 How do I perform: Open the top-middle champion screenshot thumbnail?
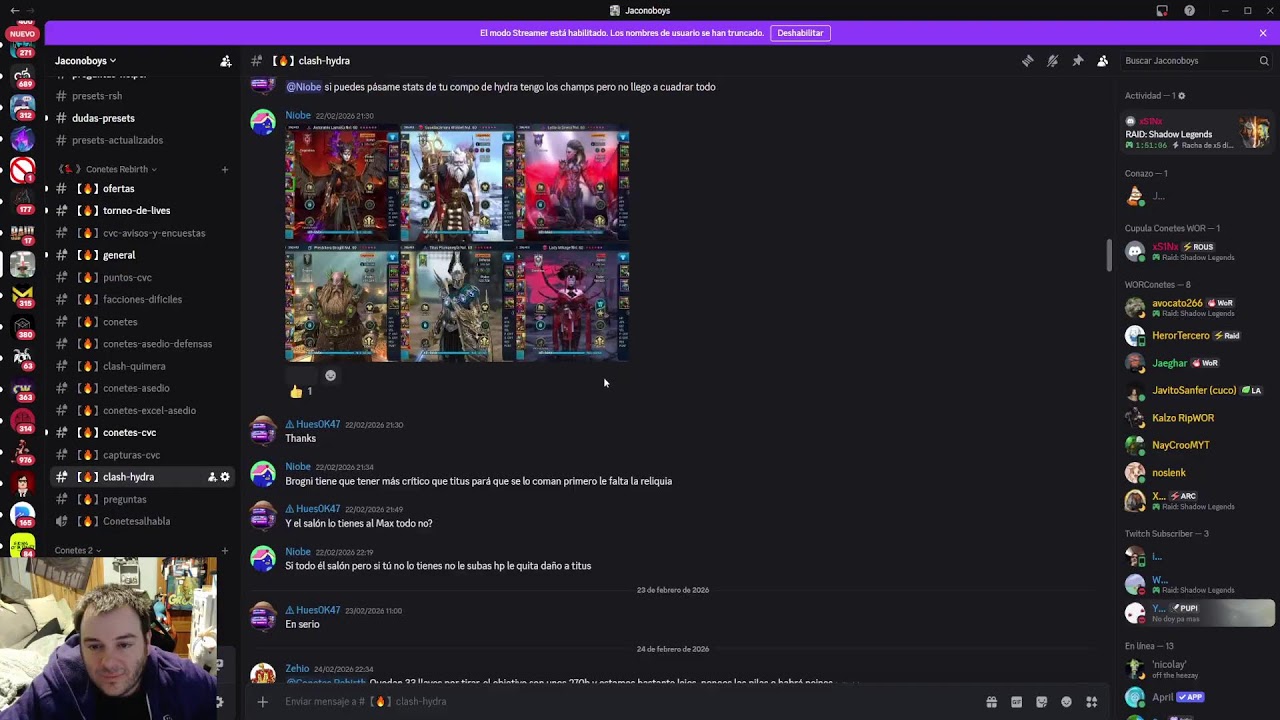(457, 183)
